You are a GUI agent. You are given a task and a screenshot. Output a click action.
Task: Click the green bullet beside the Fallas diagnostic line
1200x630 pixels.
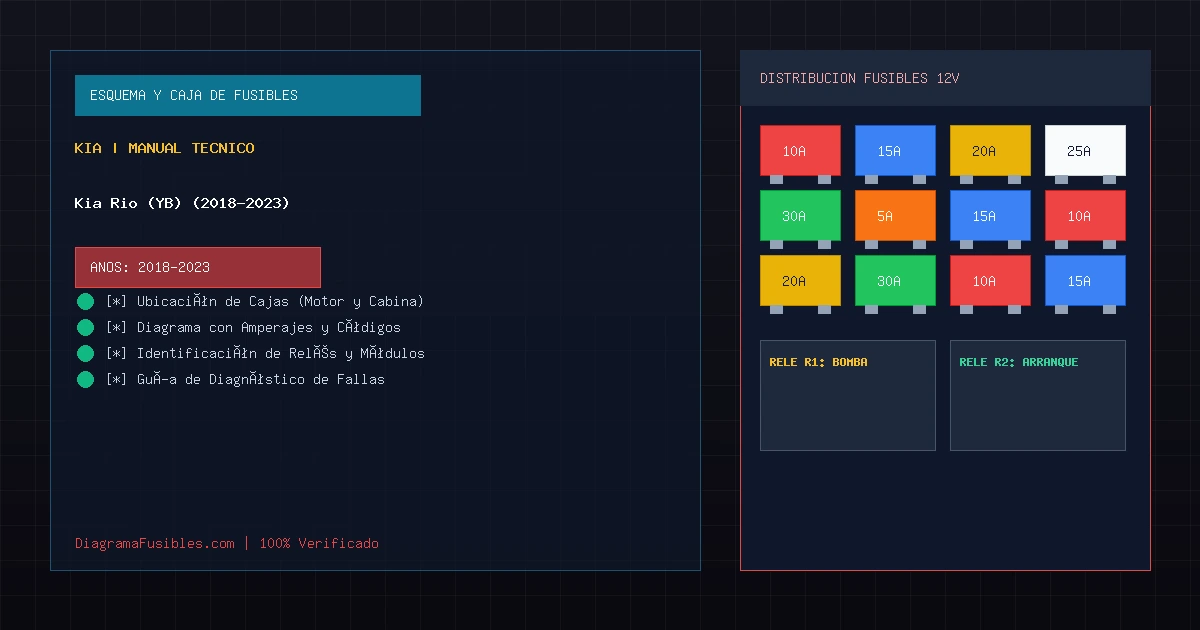85,379
